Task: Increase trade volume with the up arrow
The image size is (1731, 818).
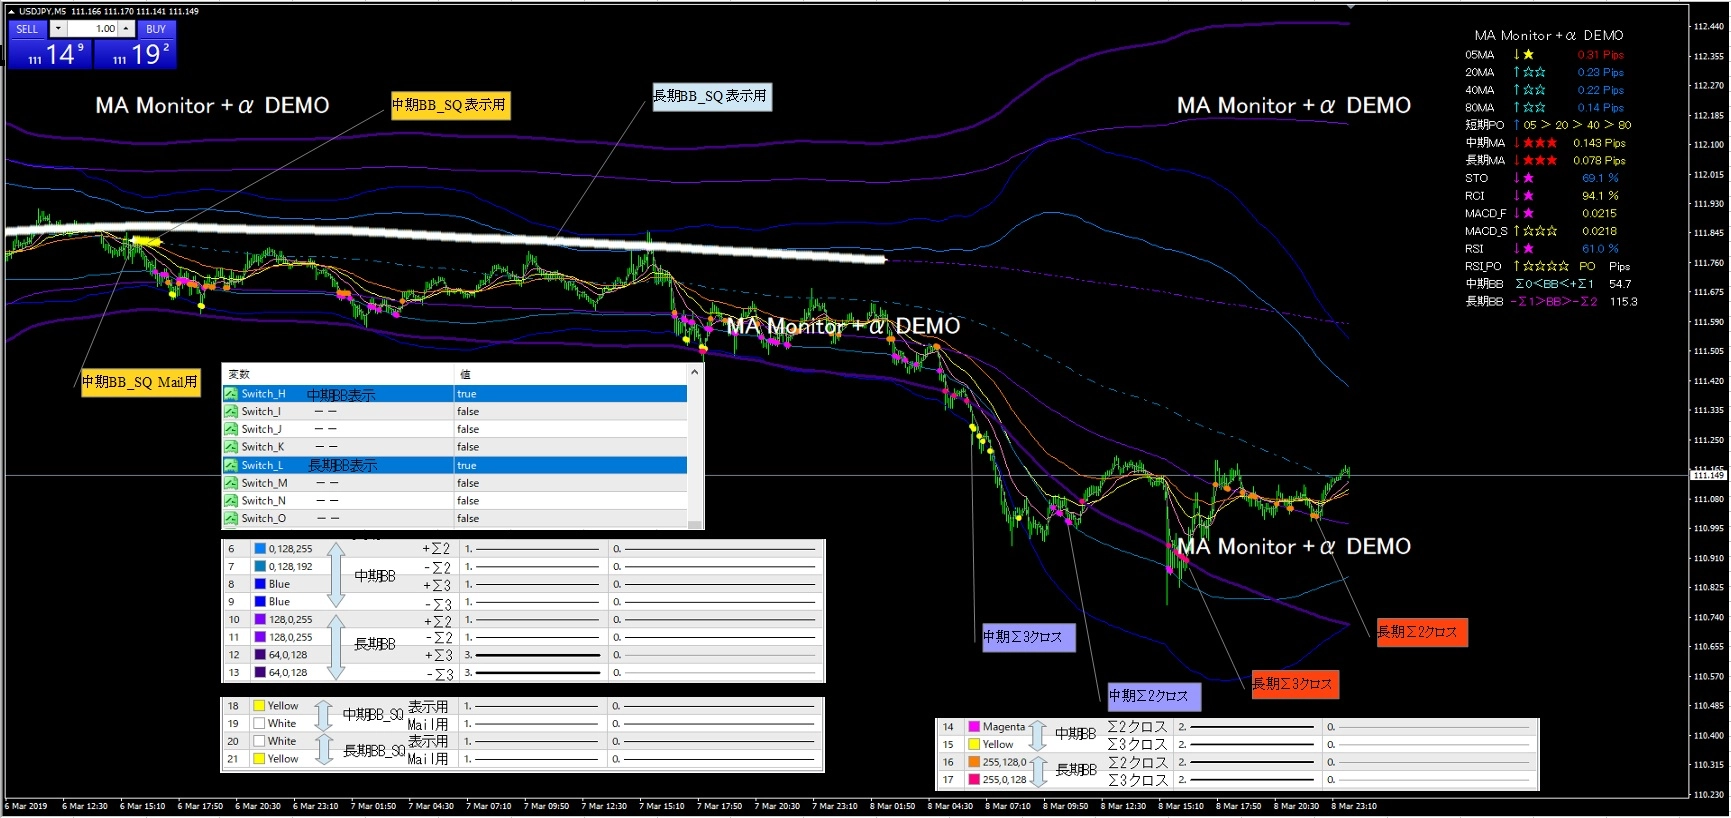Action: 127,29
